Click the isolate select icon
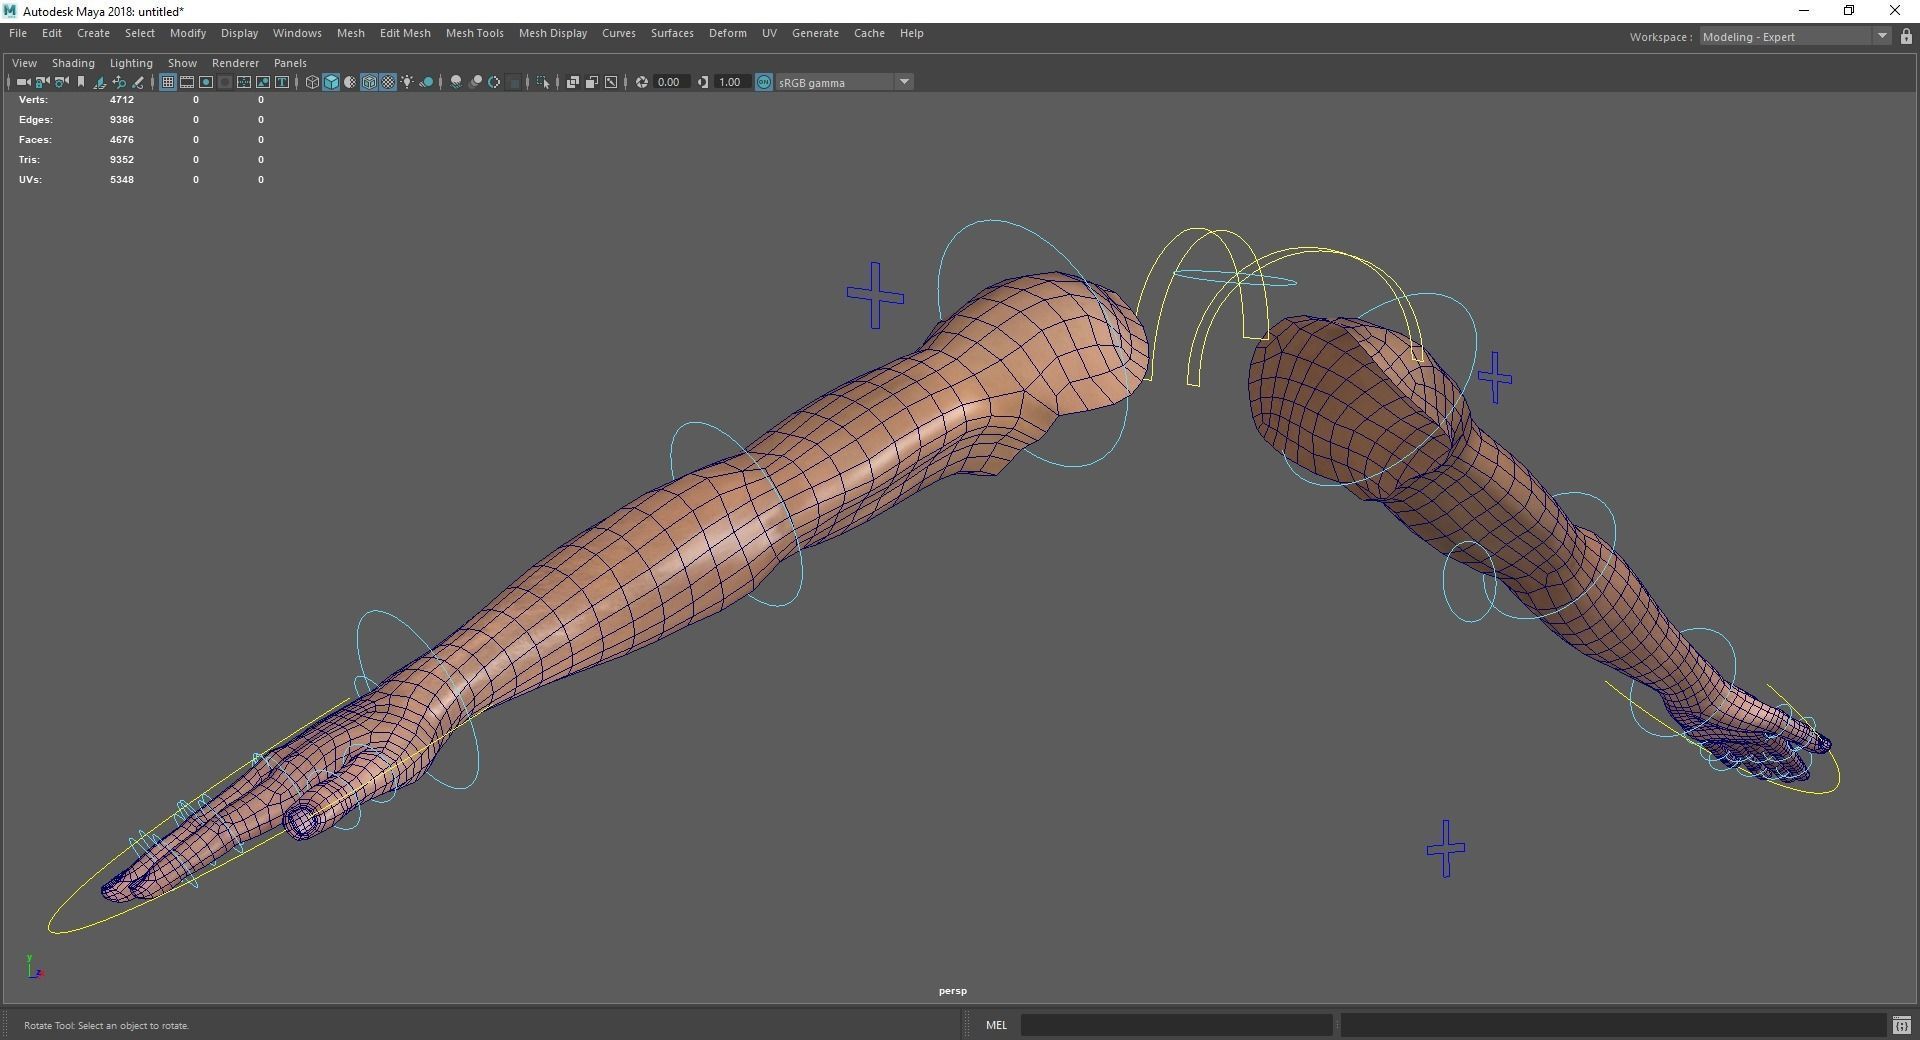Image resolution: width=1920 pixels, height=1040 pixels. 543,82
